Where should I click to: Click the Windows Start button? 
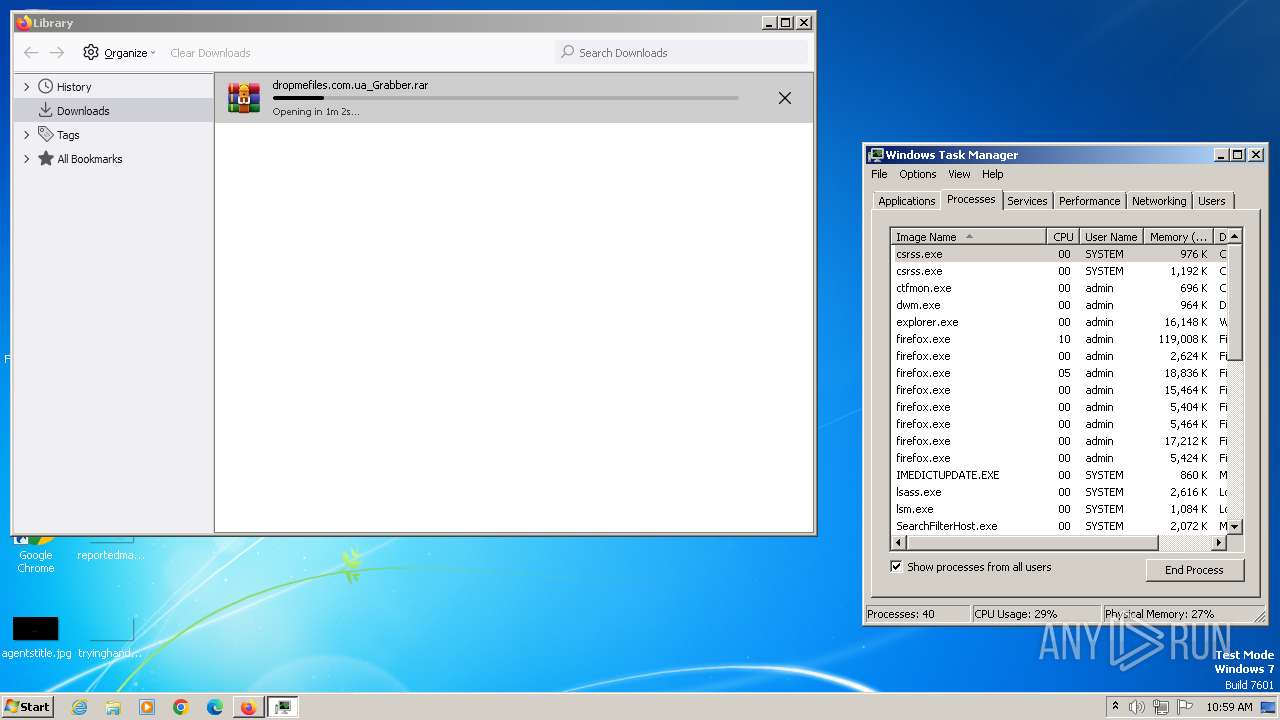pos(28,706)
